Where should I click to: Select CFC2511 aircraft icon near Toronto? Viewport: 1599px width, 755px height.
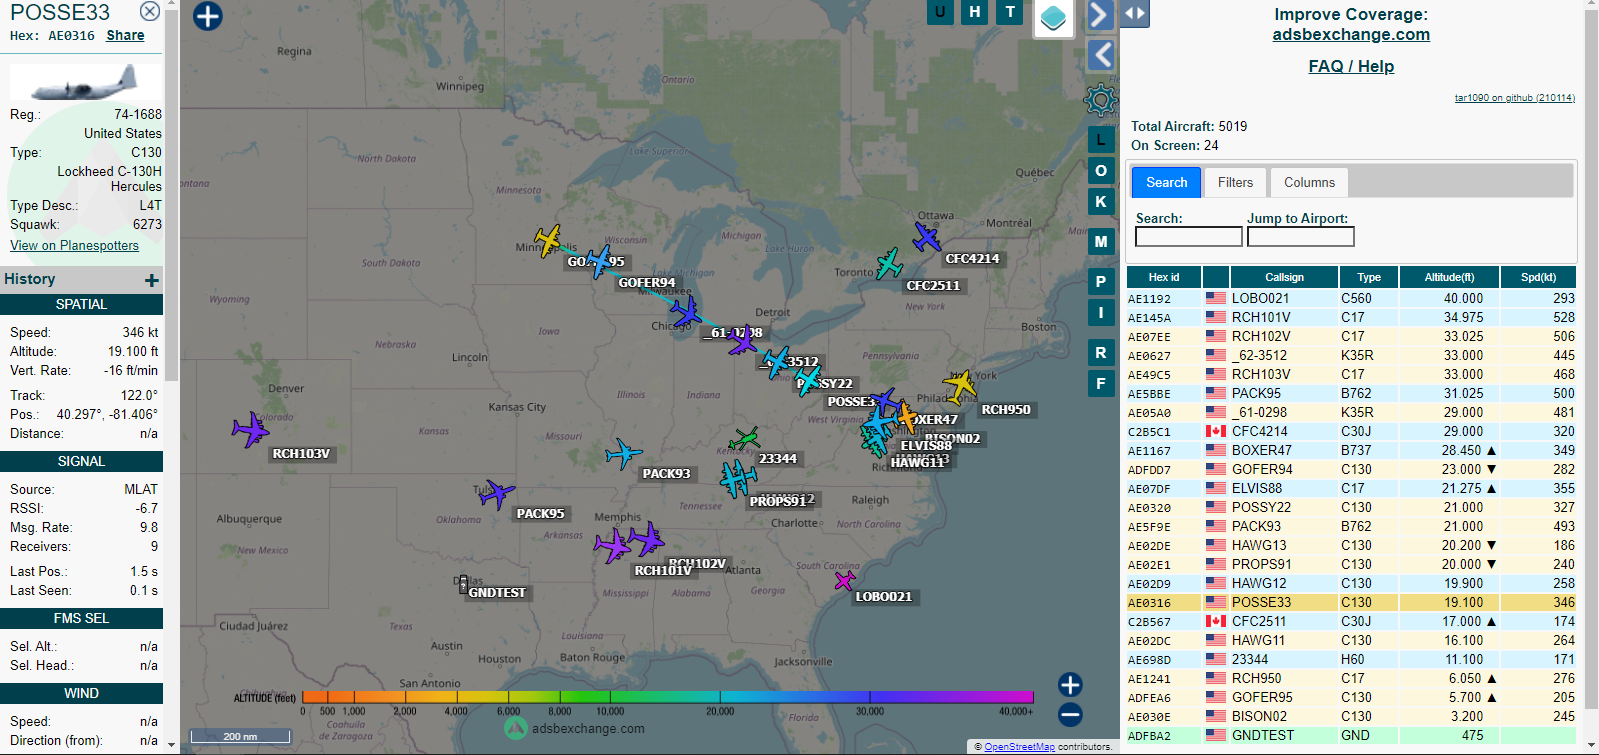888,264
